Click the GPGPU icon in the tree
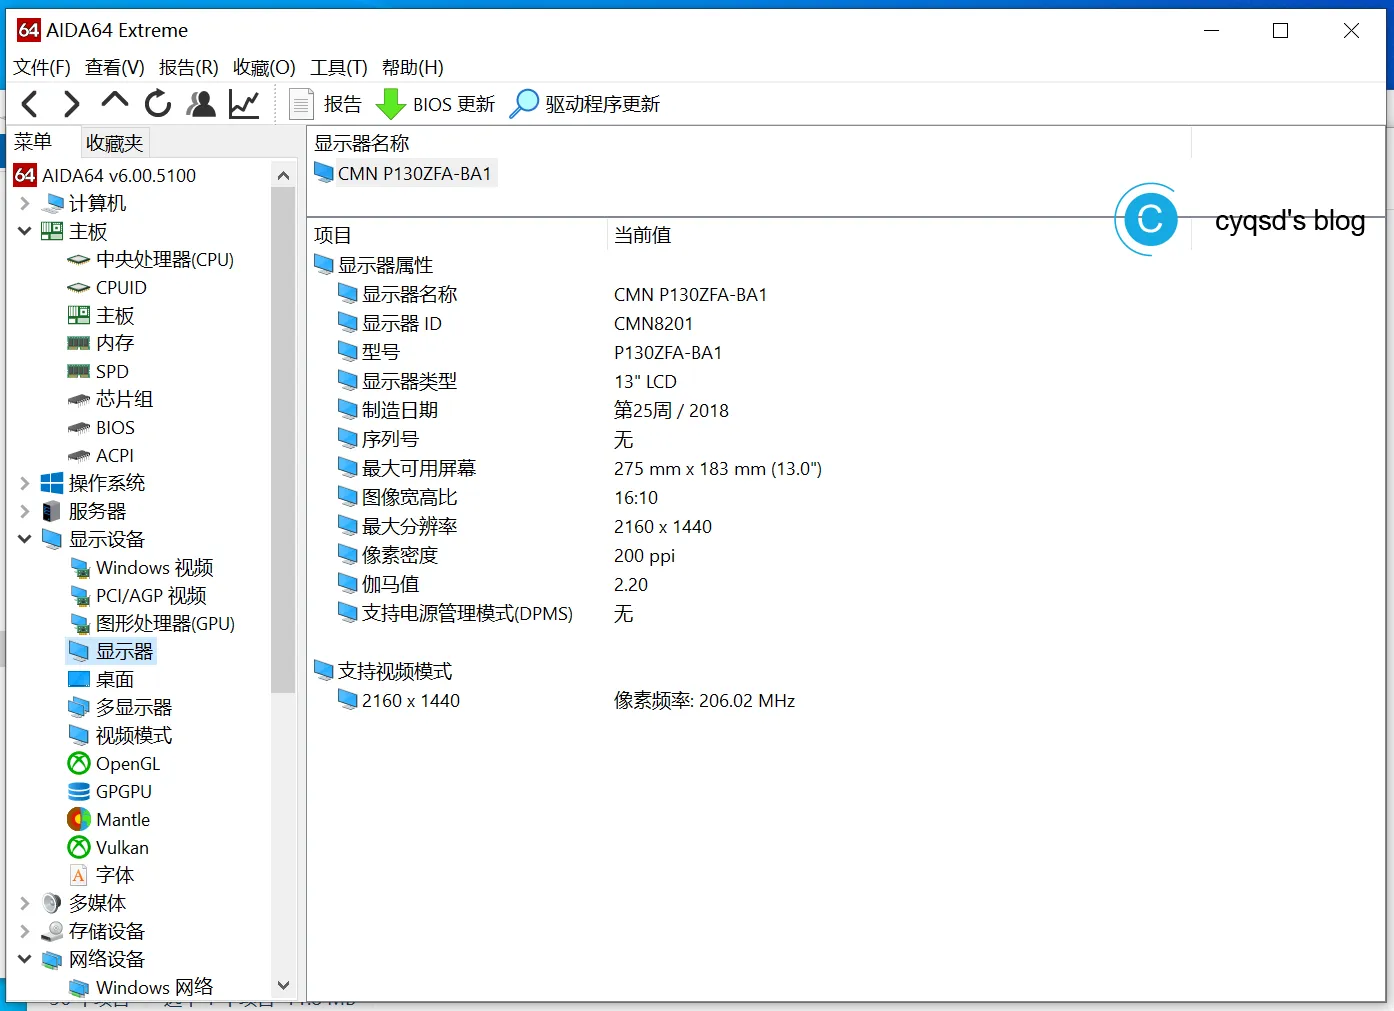The image size is (1394, 1011). point(79,792)
